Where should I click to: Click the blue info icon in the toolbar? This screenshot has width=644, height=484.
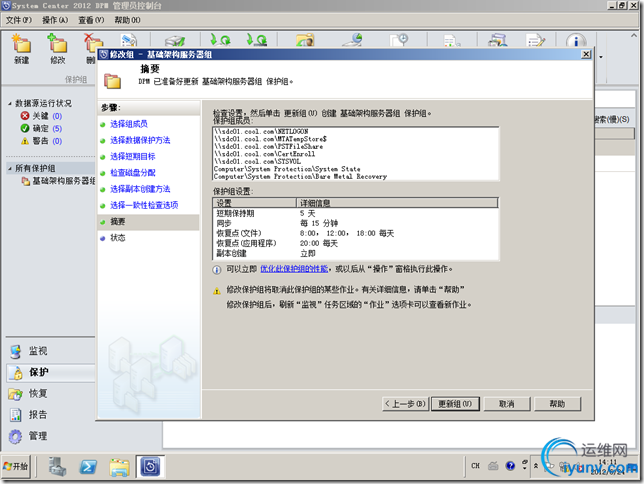pyautogui.click(x=576, y=41)
